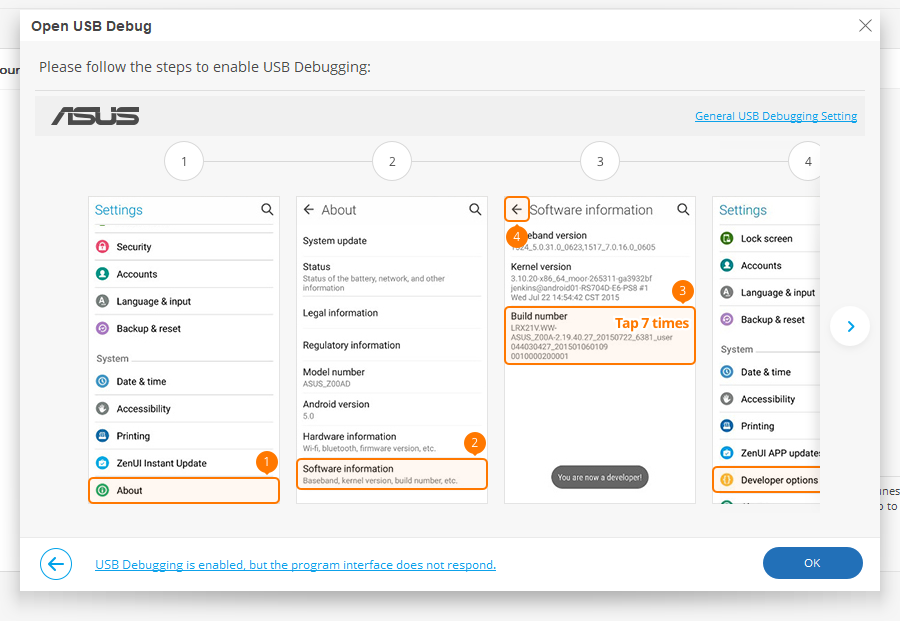
Task: Click the orange Developer options icon
Action: (x=727, y=479)
